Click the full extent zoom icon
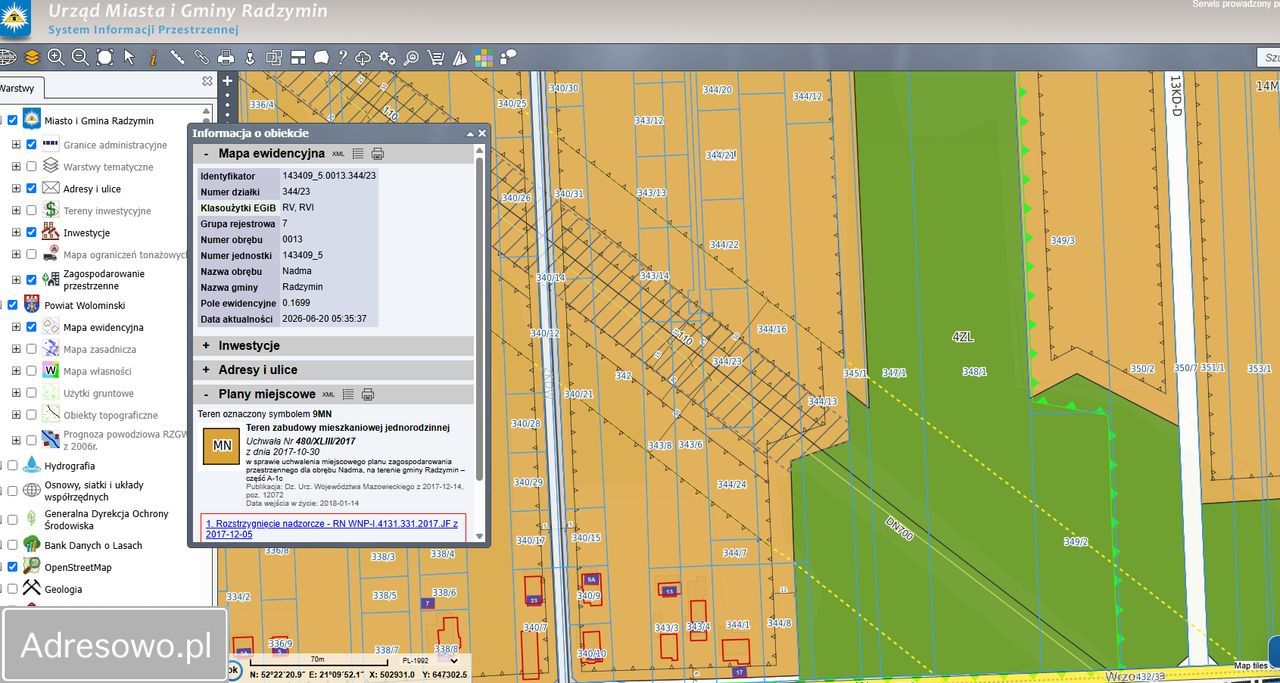The image size is (1280, 683). (105, 57)
